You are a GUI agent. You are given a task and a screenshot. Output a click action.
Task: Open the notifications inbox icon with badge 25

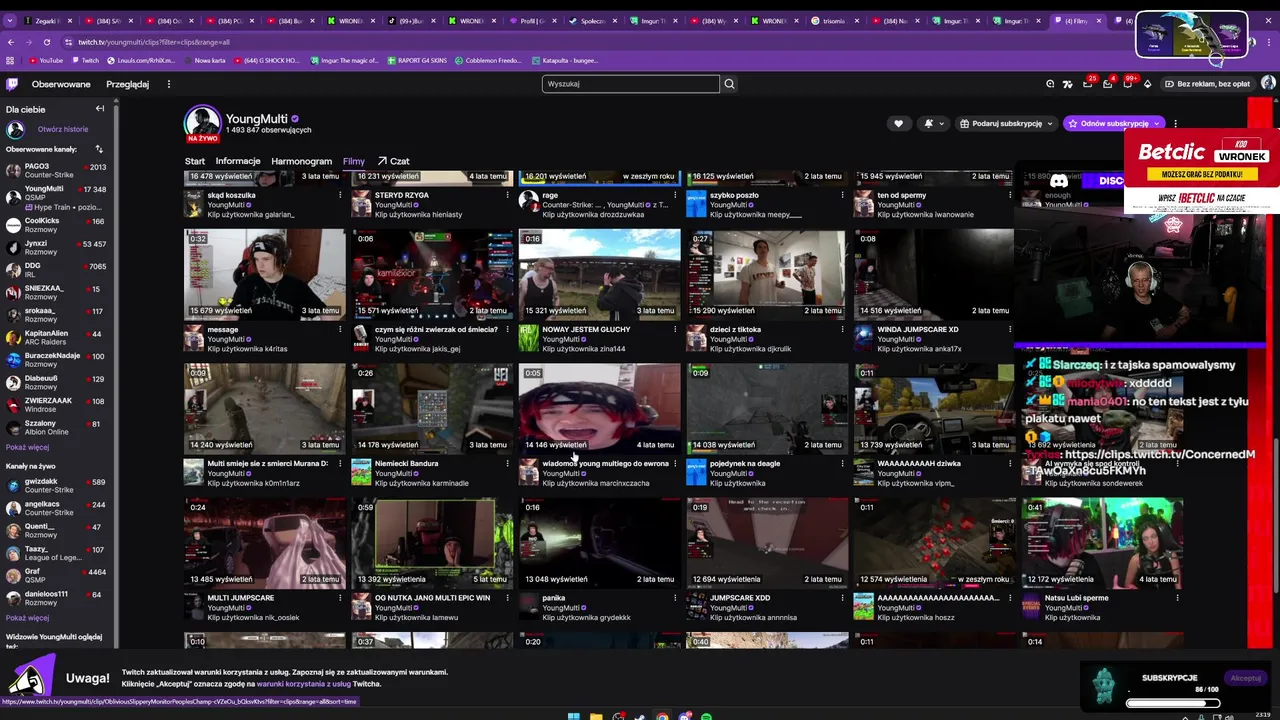point(1087,84)
